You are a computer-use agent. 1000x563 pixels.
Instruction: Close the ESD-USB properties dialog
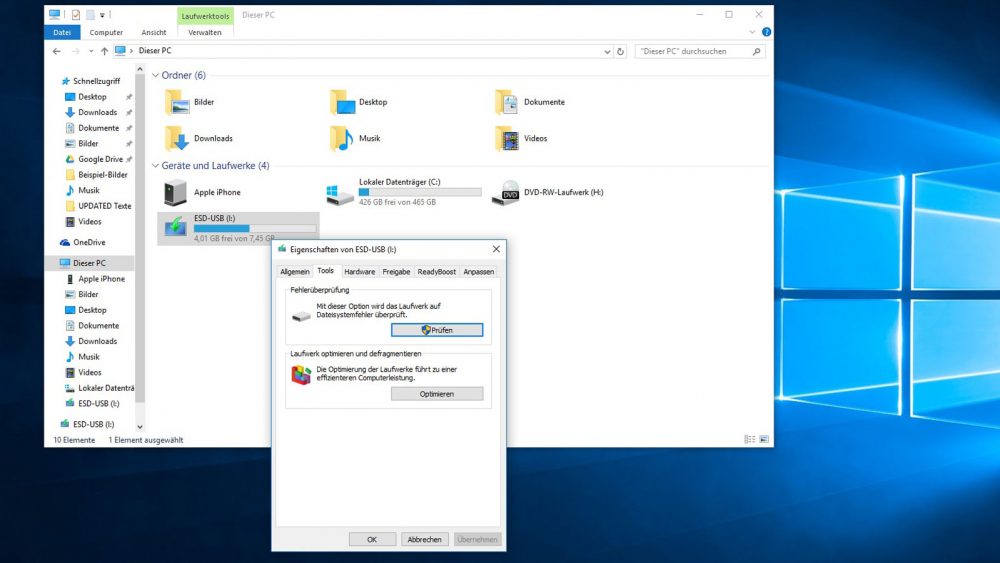point(496,249)
